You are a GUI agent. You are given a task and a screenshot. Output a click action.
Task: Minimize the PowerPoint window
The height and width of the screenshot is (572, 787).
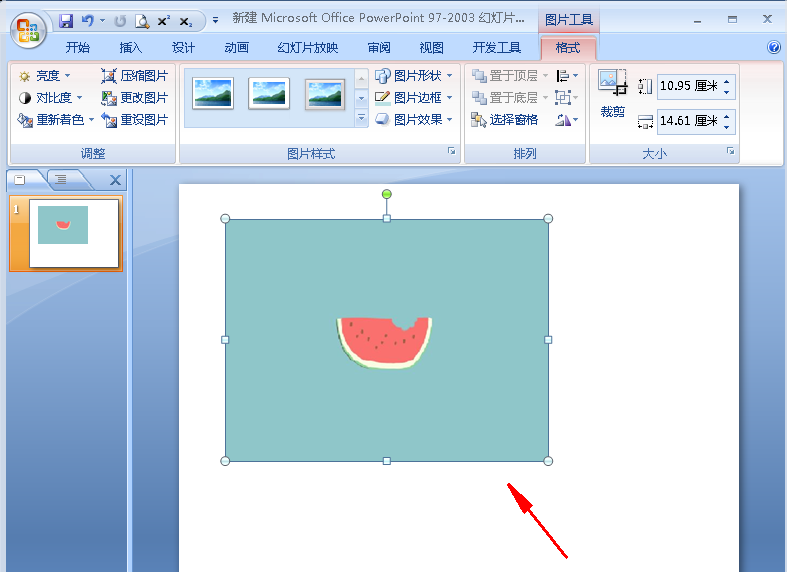tap(698, 20)
